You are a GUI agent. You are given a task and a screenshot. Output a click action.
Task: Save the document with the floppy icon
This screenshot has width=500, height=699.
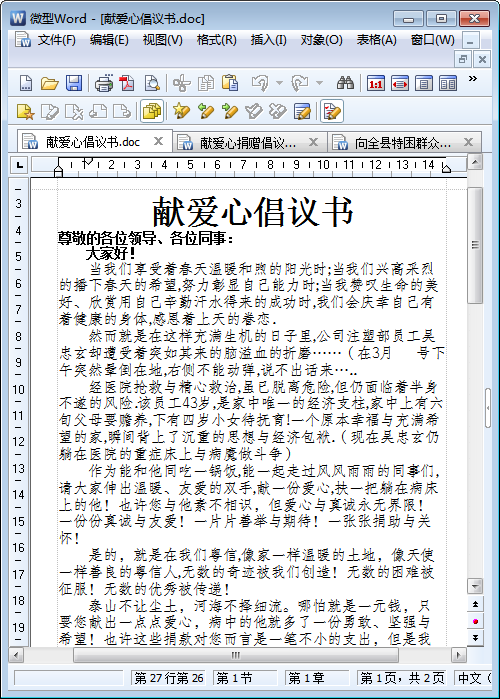(74, 83)
